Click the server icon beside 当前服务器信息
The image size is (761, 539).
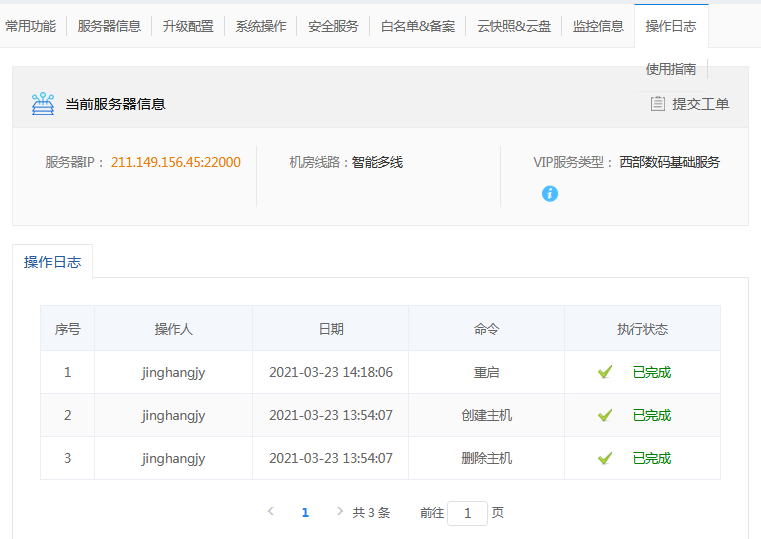coord(42,103)
